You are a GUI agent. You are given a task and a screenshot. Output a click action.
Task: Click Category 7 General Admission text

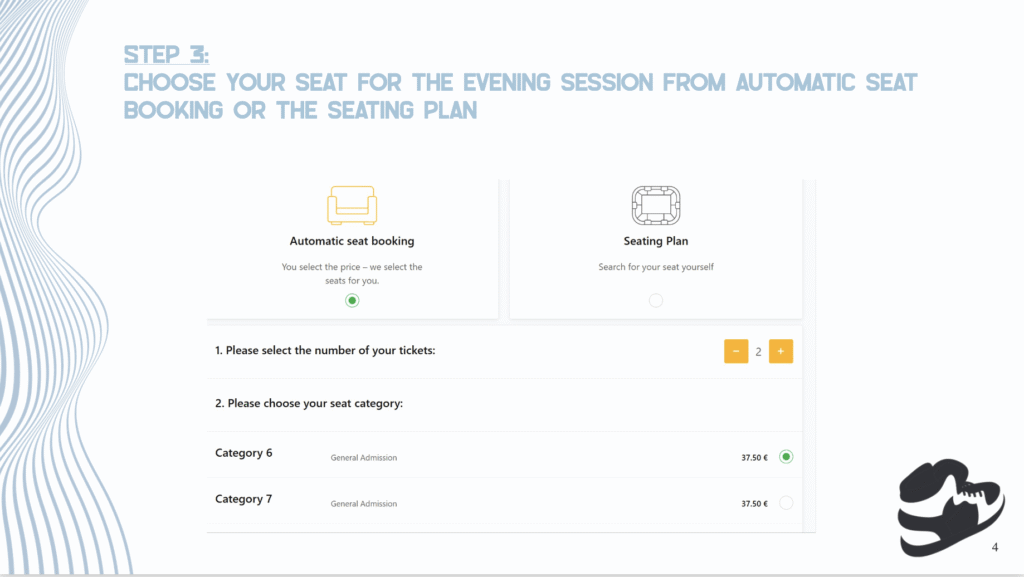(364, 504)
